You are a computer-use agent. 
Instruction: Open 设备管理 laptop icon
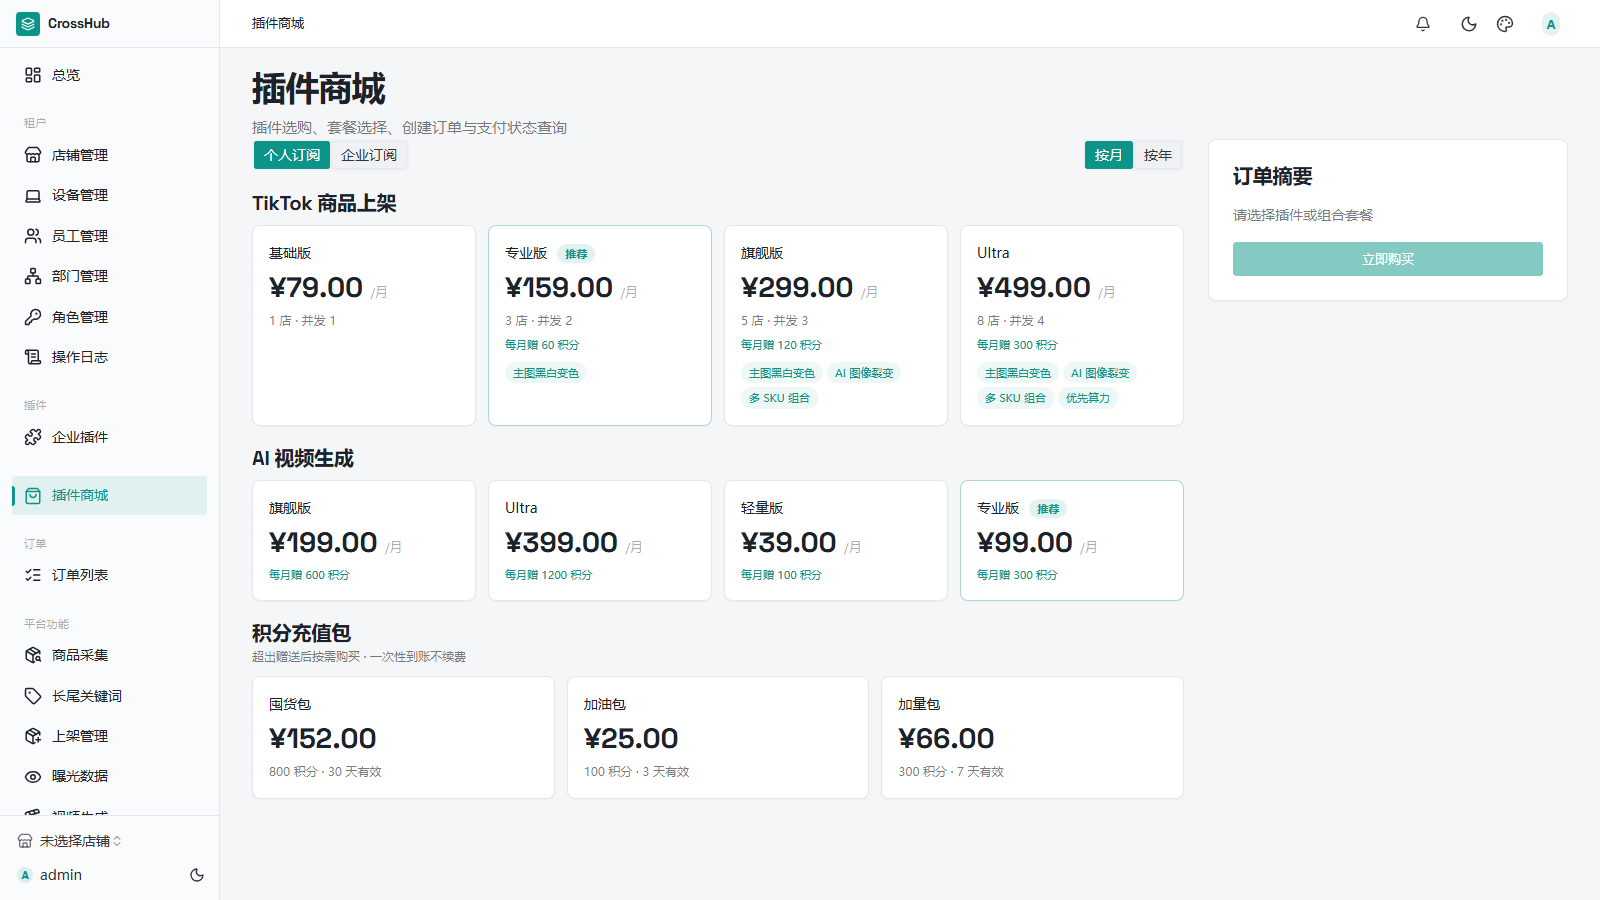[x=33, y=196]
